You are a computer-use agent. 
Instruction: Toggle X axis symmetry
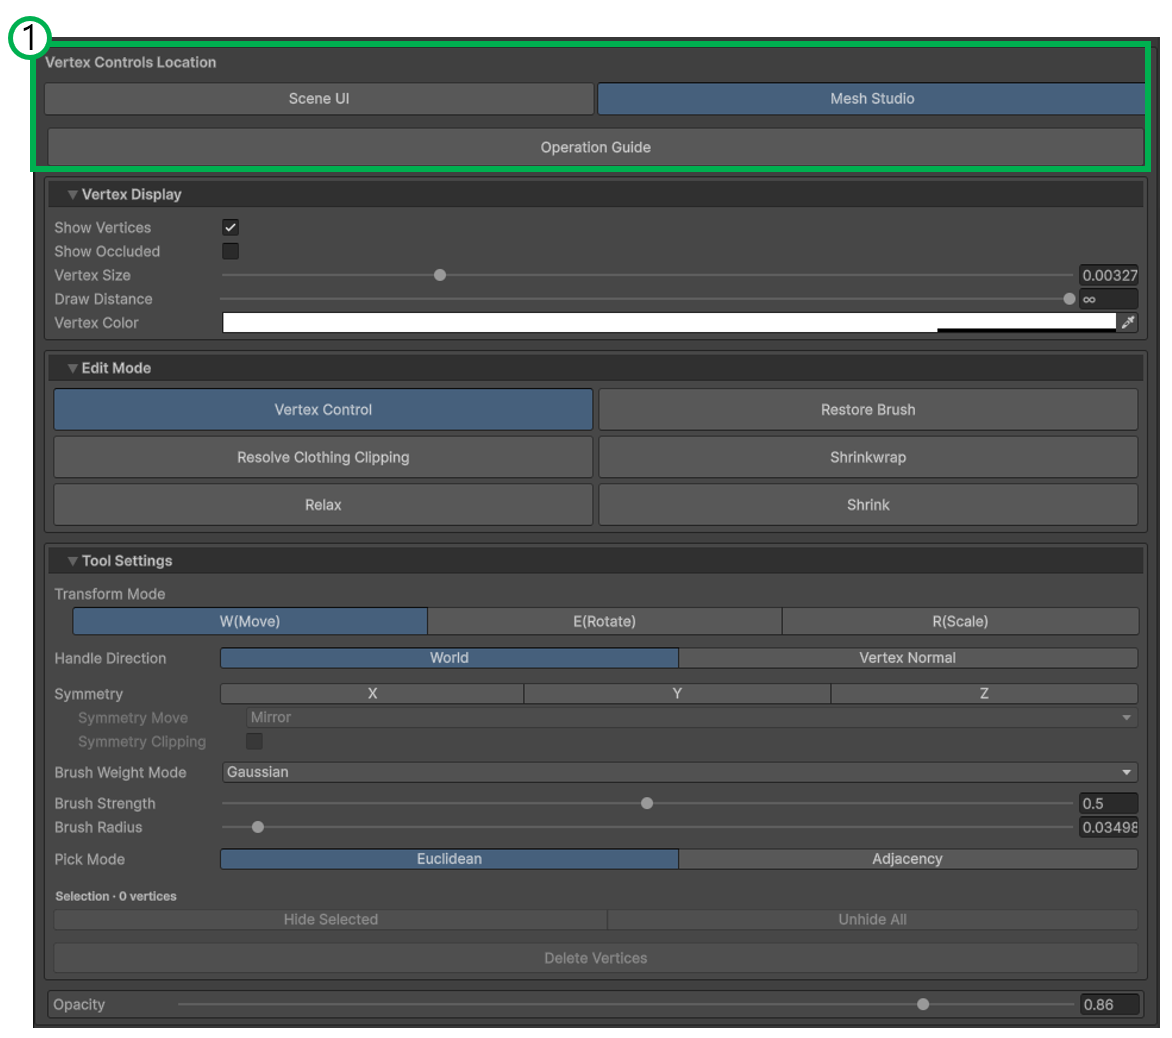pyautogui.click(x=372, y=693)
